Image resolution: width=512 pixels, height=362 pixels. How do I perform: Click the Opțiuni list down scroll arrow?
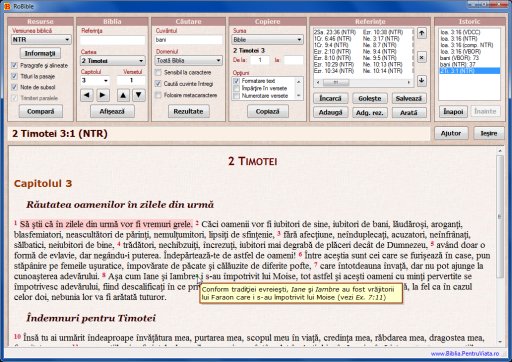click(299, 96)
